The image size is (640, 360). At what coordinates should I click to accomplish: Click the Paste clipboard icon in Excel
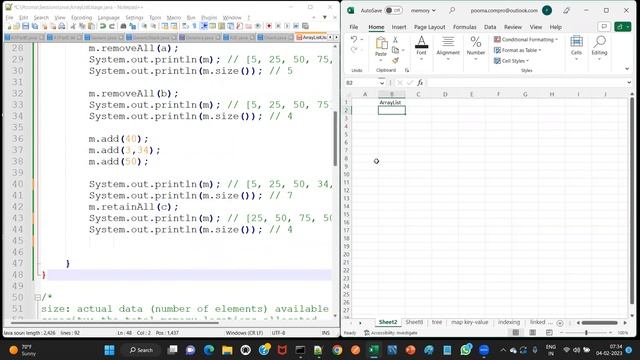pos(381,43)
